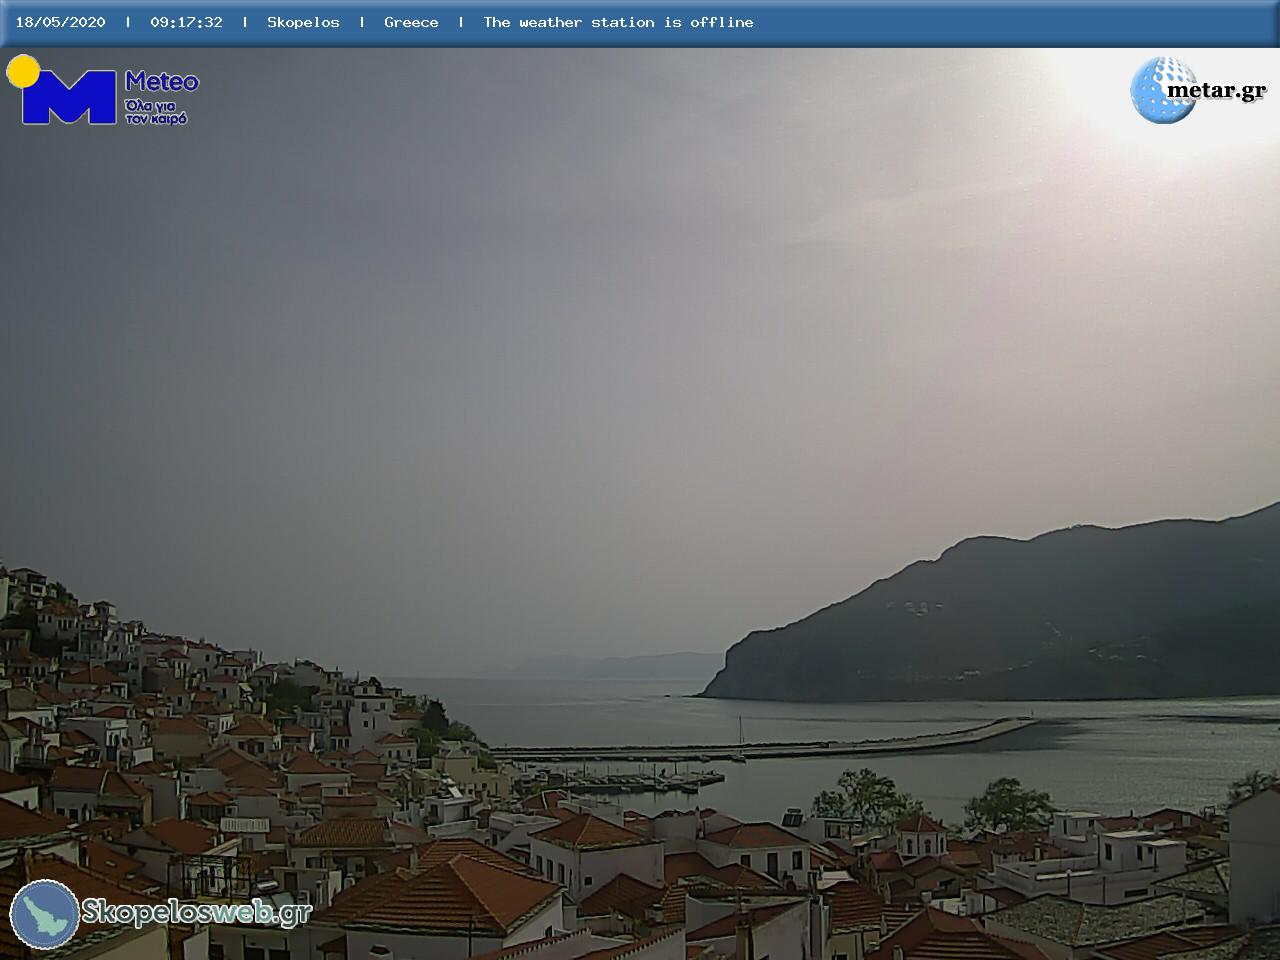Click the Meteo logo
Viewport: 1280px width, 960px height.
point(102,91)
